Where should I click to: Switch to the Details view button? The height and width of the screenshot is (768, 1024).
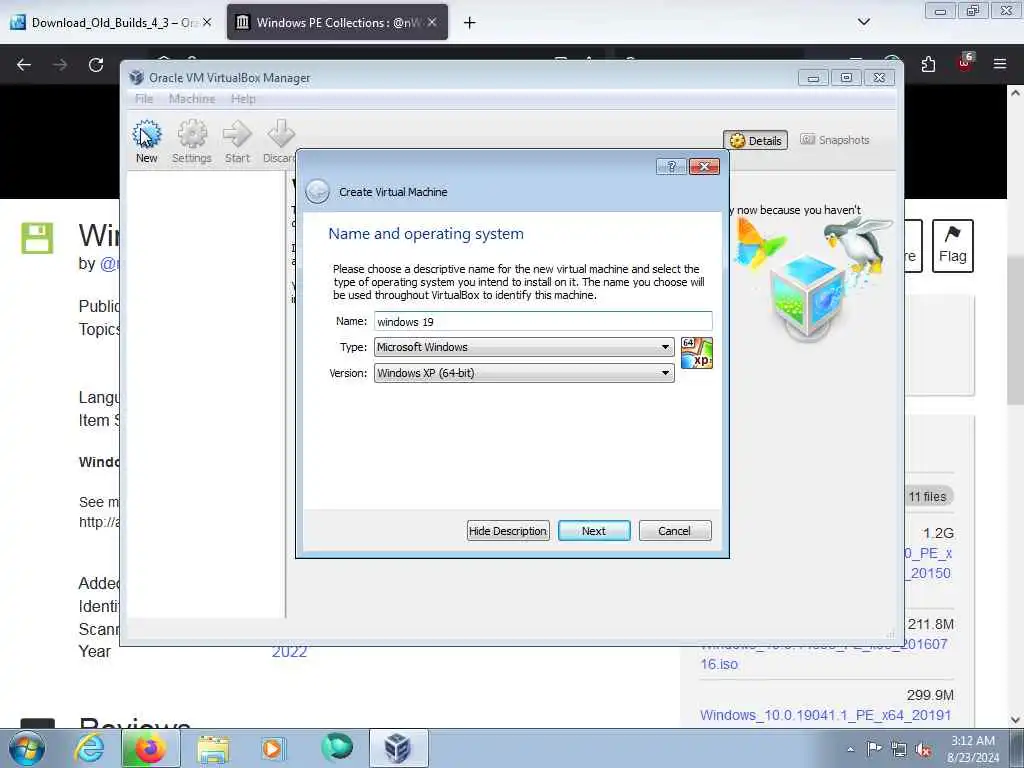(756, 140)
